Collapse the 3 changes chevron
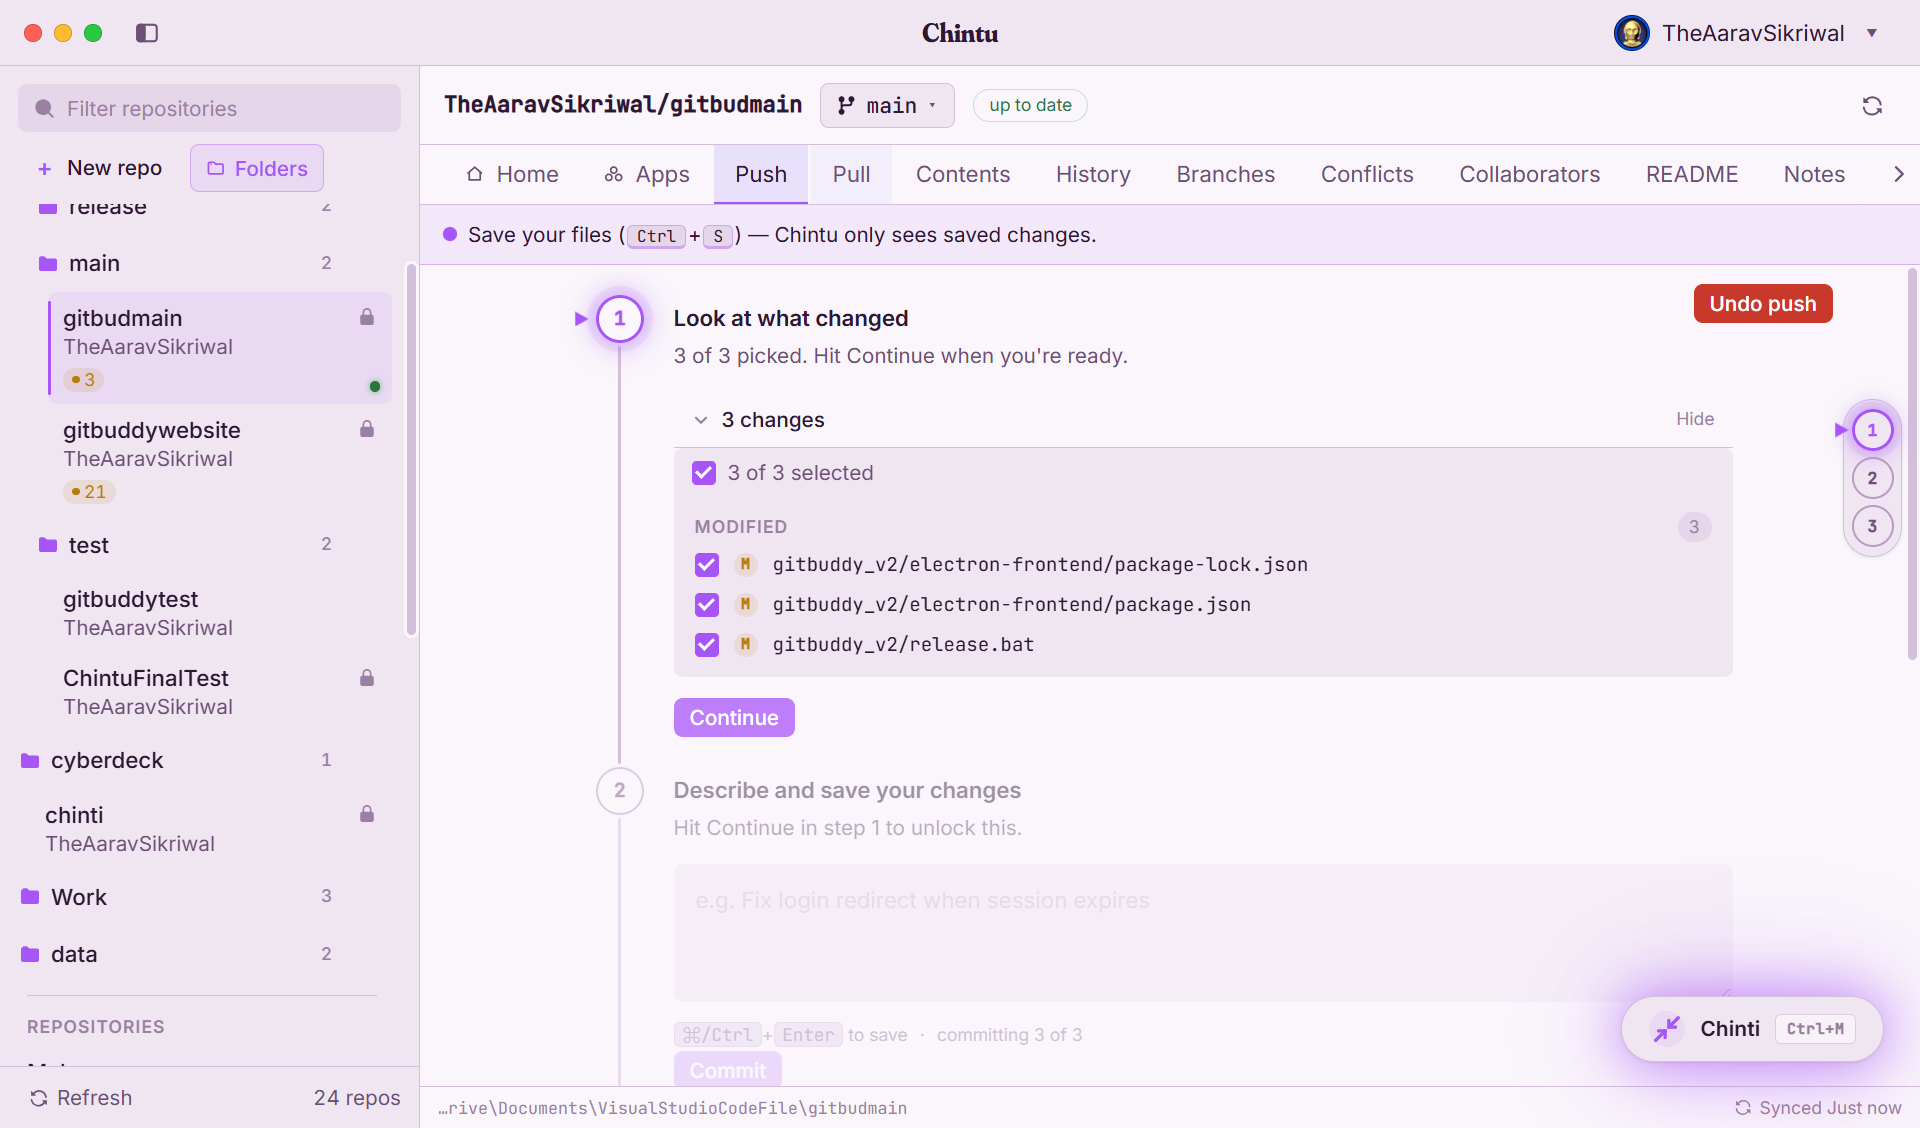Image resolution: width=1920 pixels, height=1128 pixels. coord(701,420)
